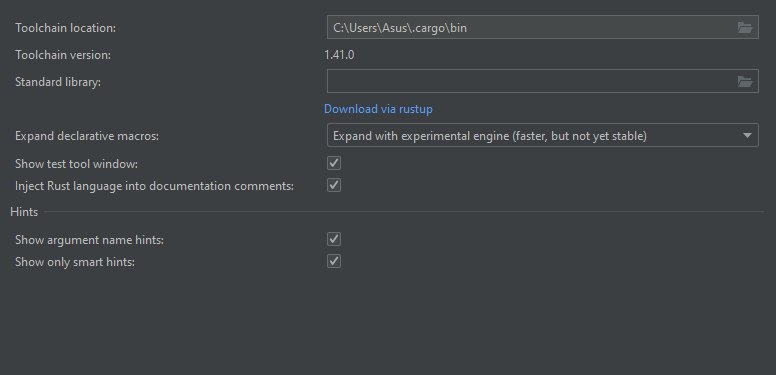Click the 'Show only smart hints:' label
The image size is (776, 375).
75,262
